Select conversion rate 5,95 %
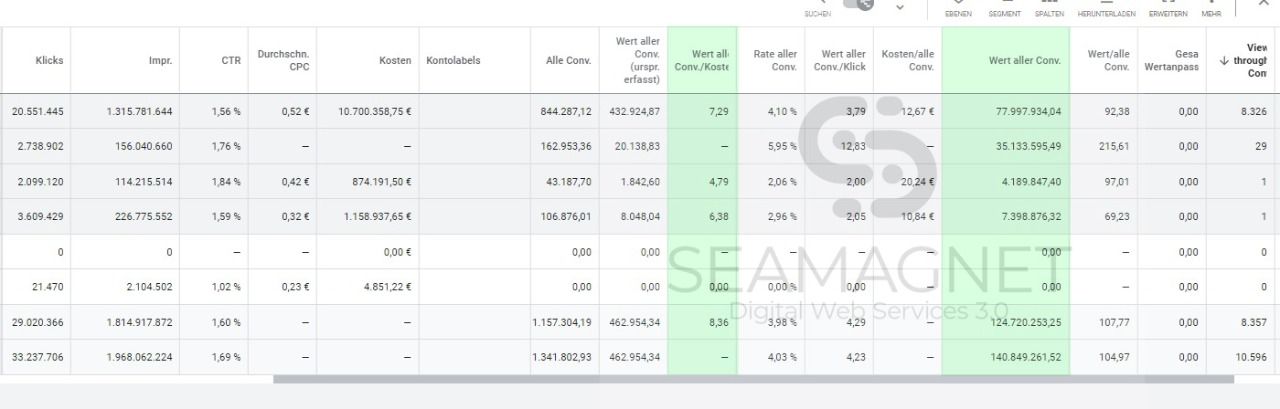This screenshot has width=1280, height=409. click(782, 146)
